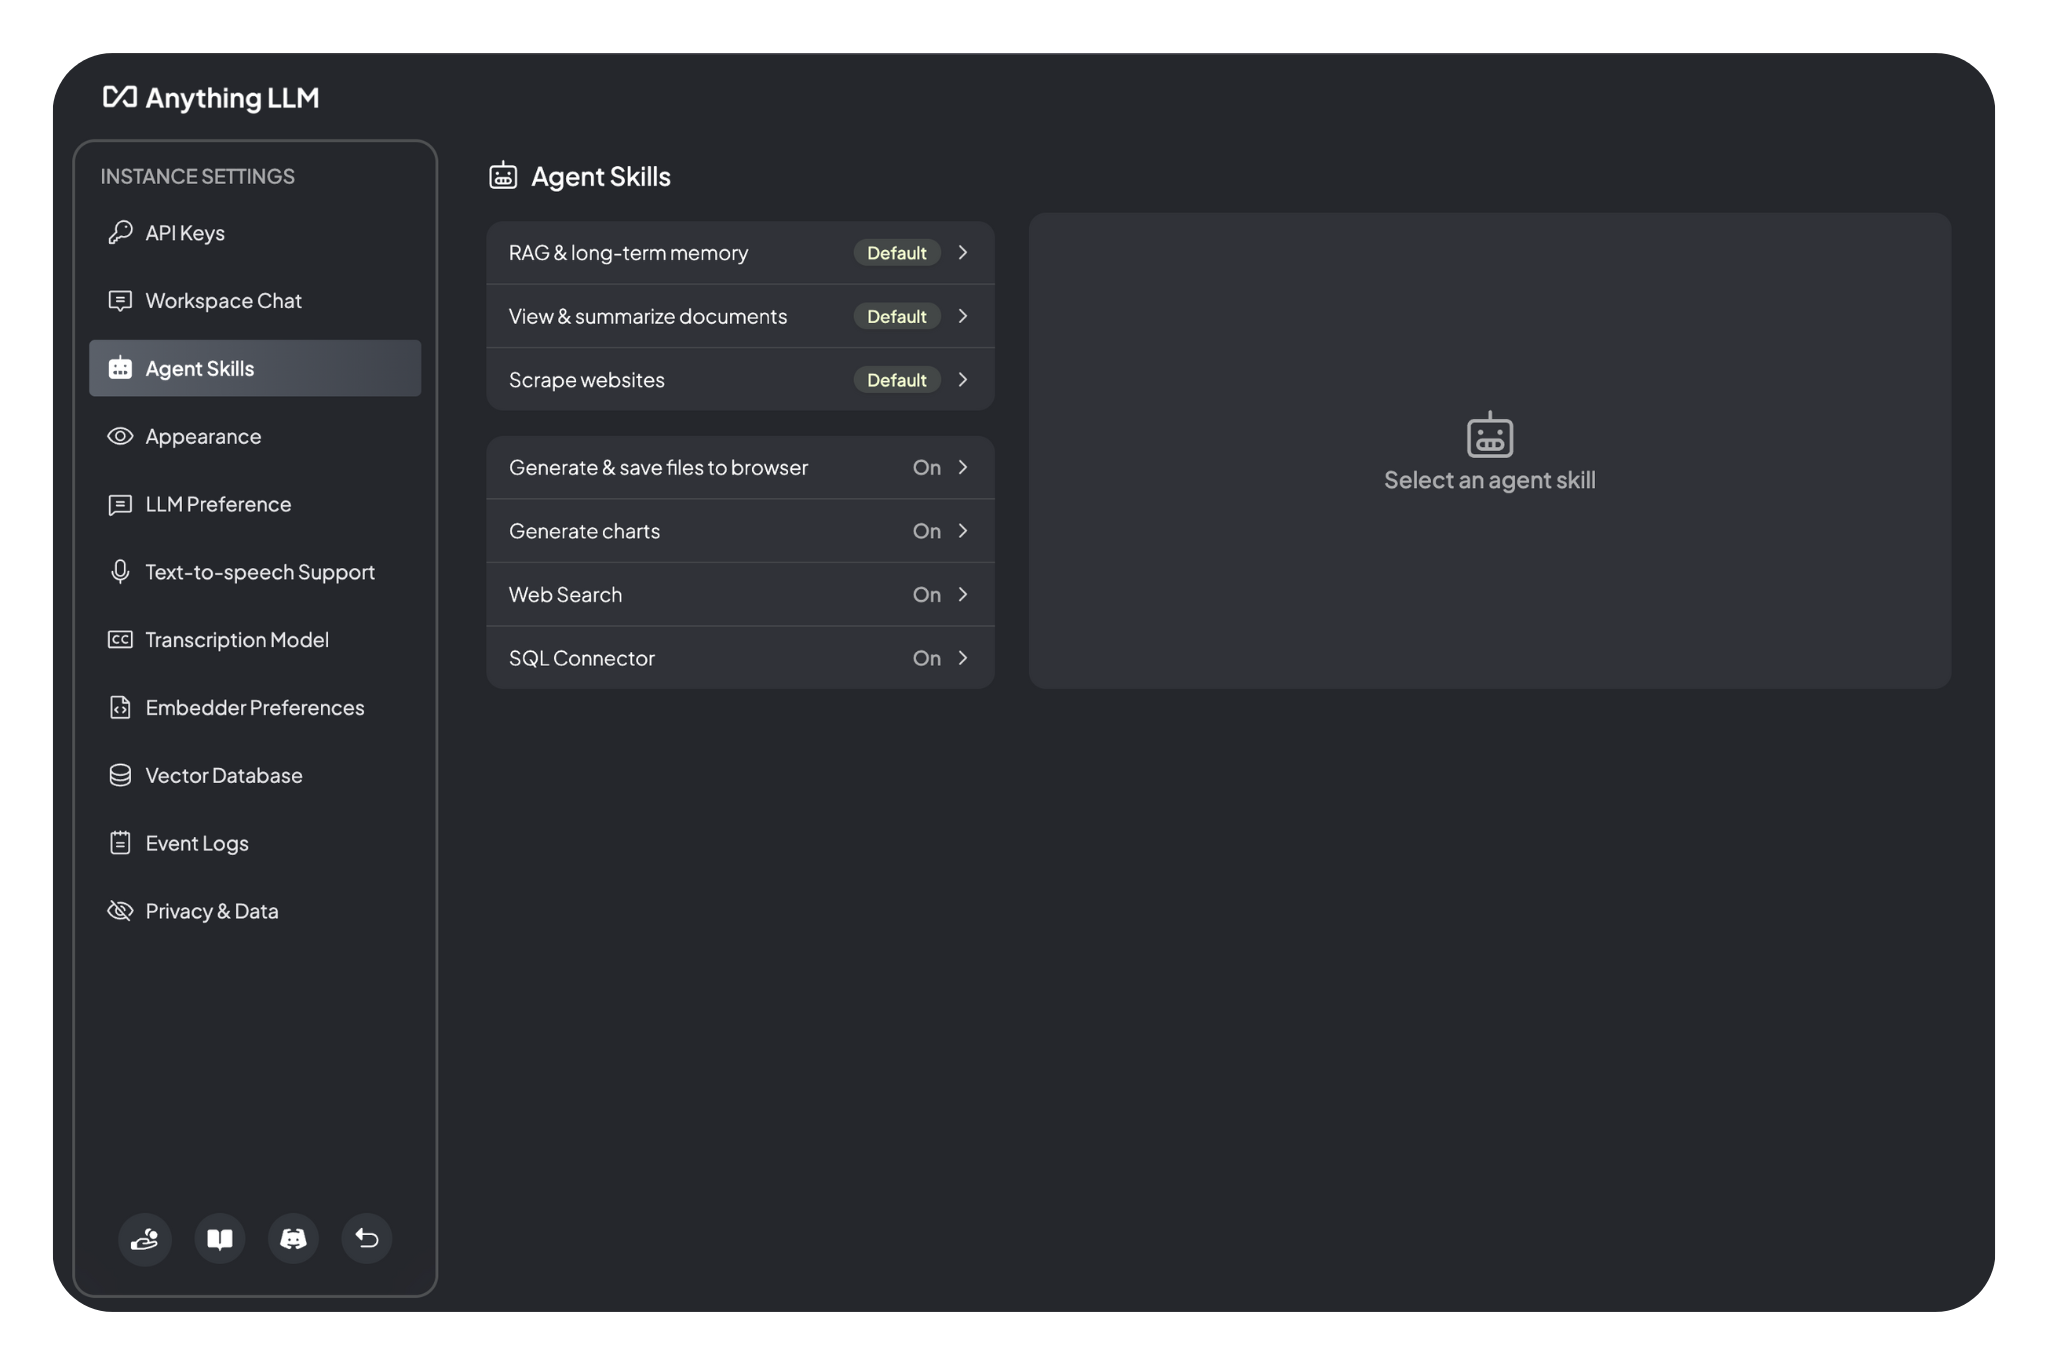
Task: Expand chevron for Generate charts
Action: [x=963, y=530]
